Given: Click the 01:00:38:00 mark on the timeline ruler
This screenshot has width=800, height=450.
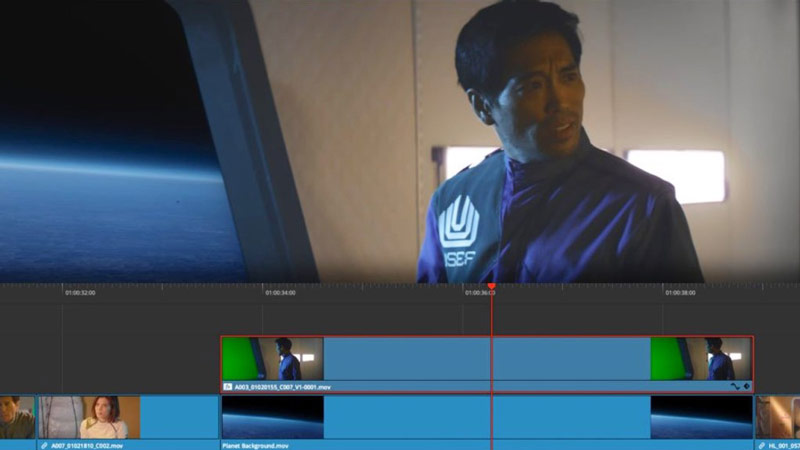Looking at the screenshot, I should click(680, 293).
